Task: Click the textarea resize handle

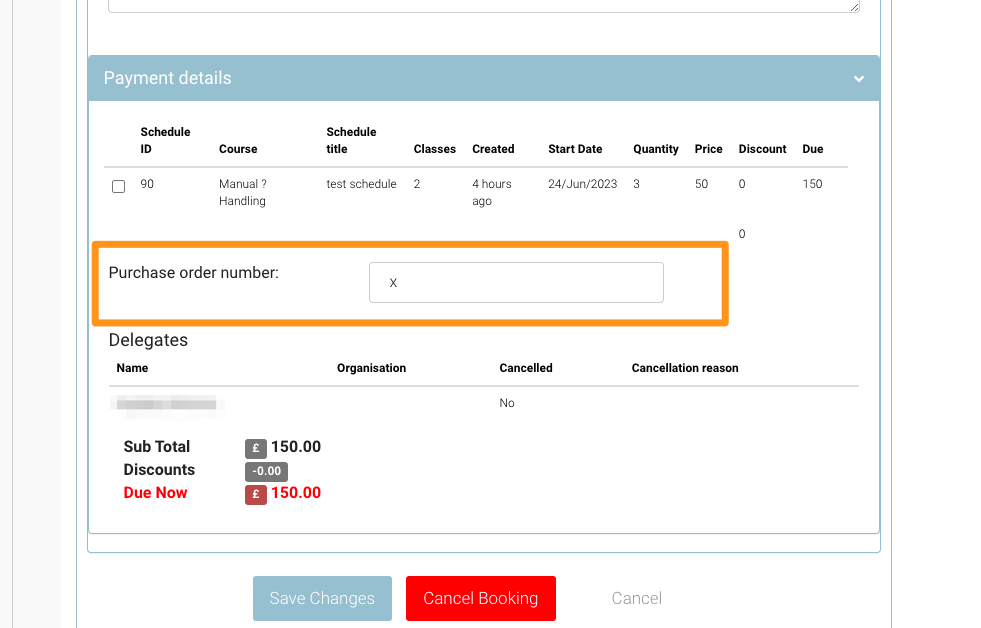Action: (854, 7)
